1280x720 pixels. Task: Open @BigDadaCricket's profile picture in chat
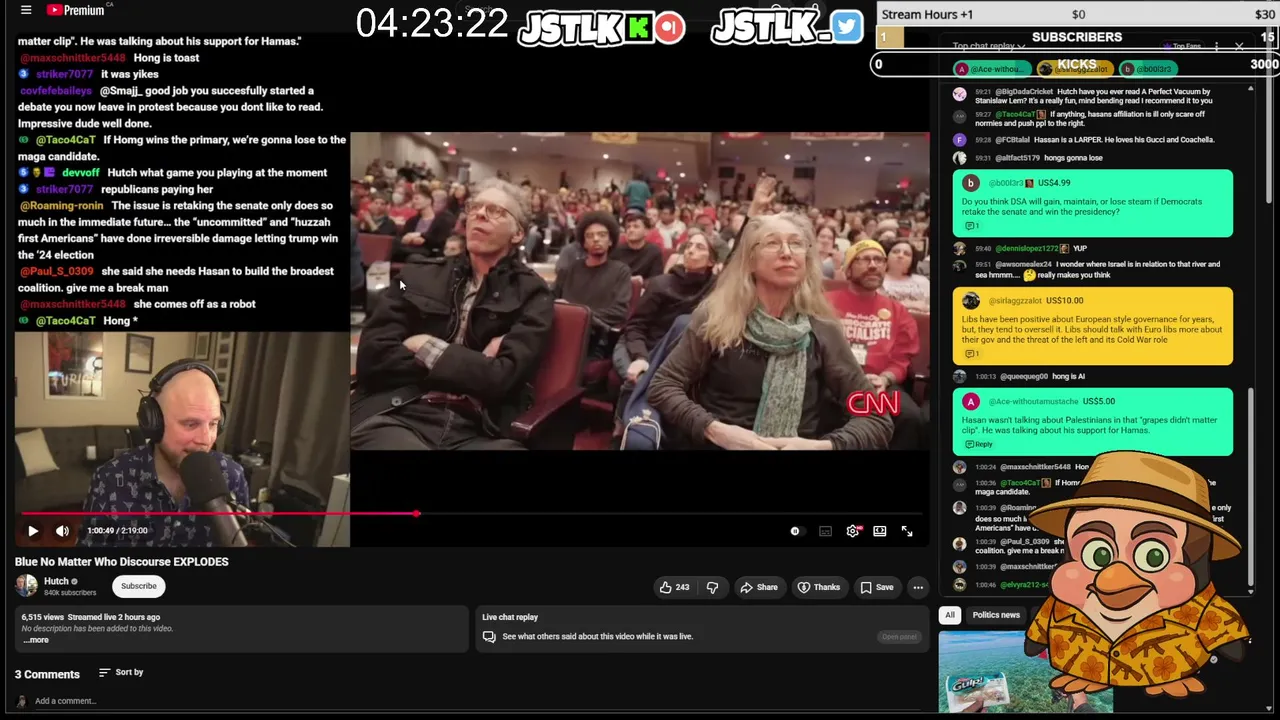pyautogui.click(x=960, y=94)
